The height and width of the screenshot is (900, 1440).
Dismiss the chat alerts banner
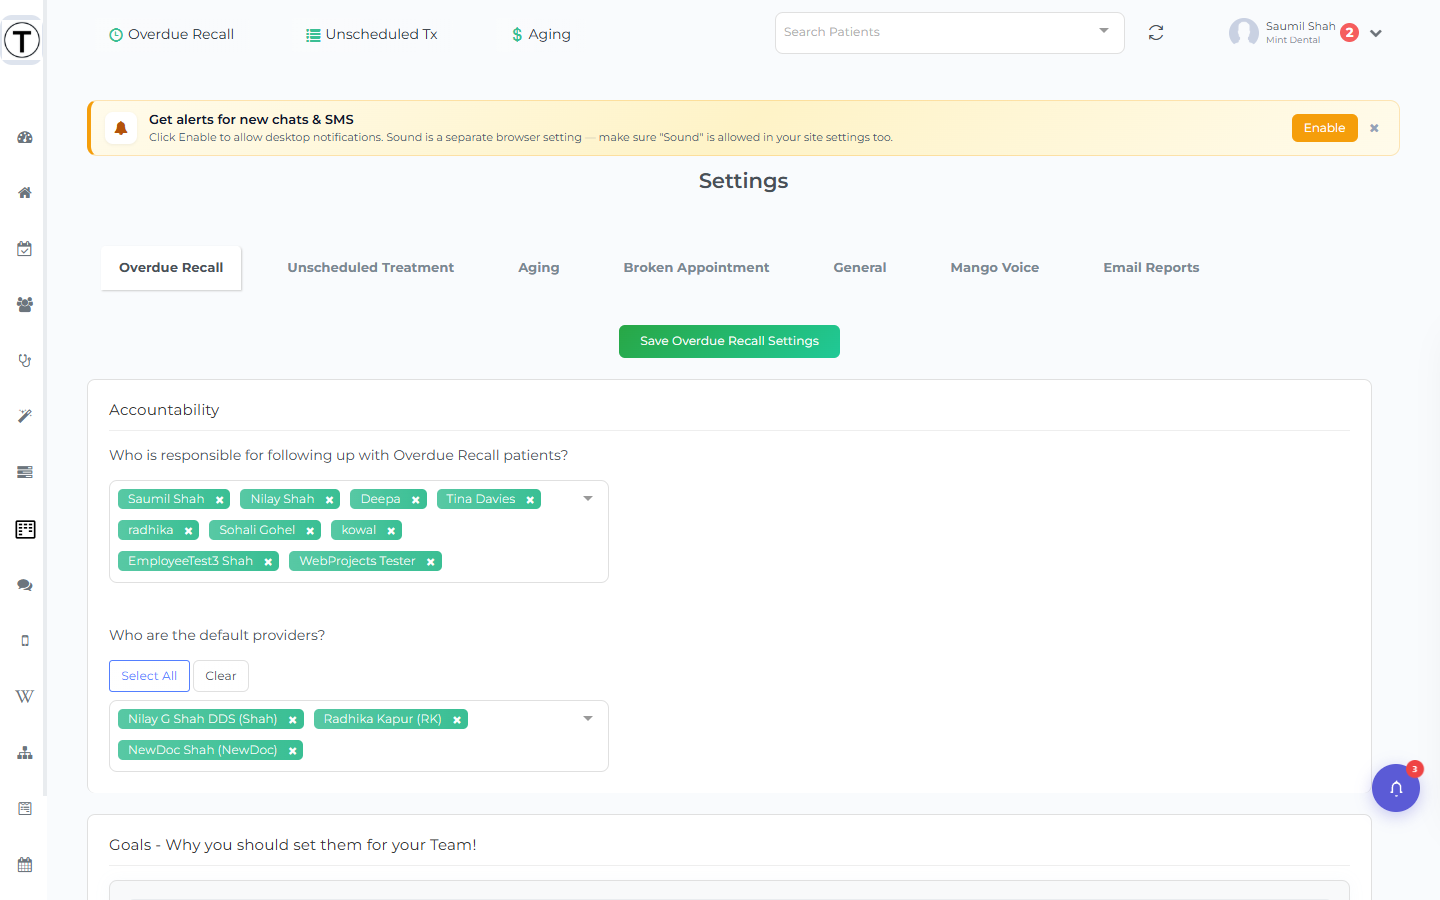click(x=1374, y=128)
